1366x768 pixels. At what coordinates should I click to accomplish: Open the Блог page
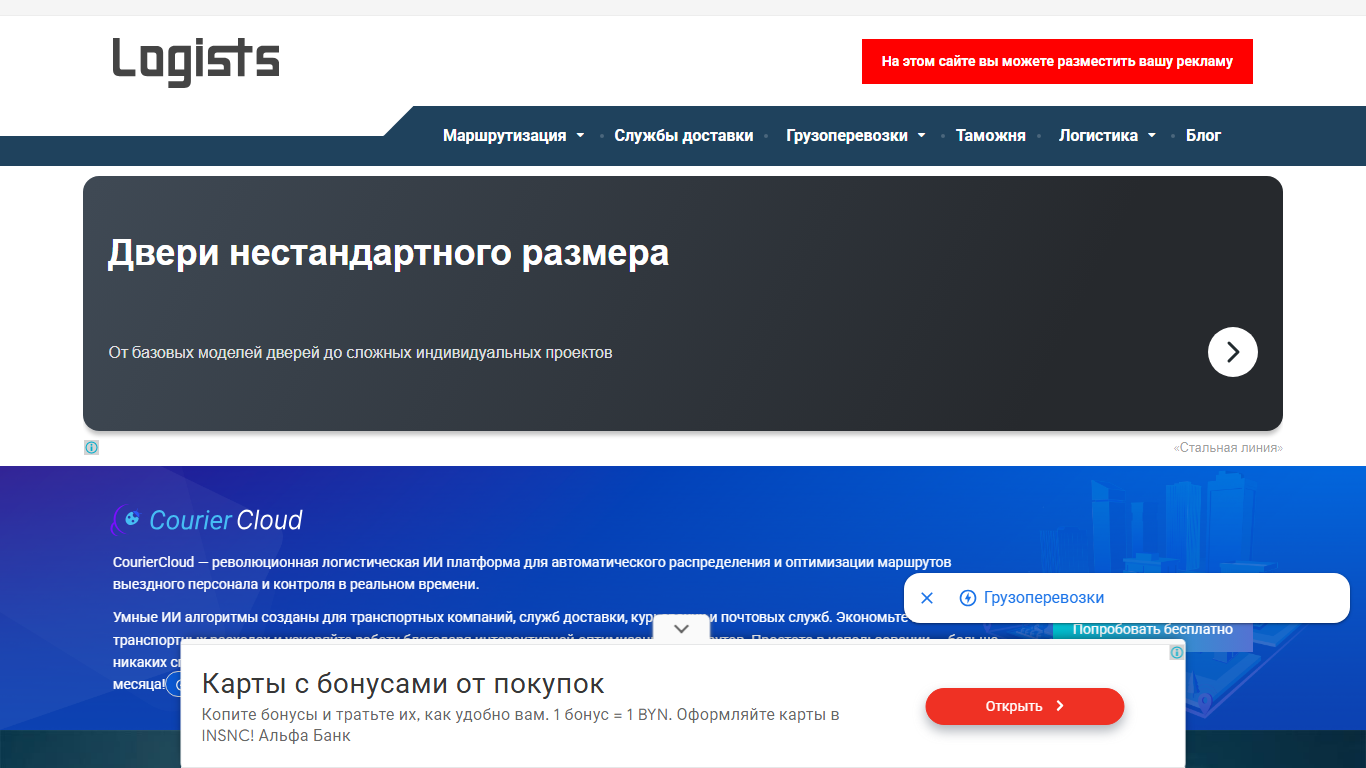pos(1203,136)
